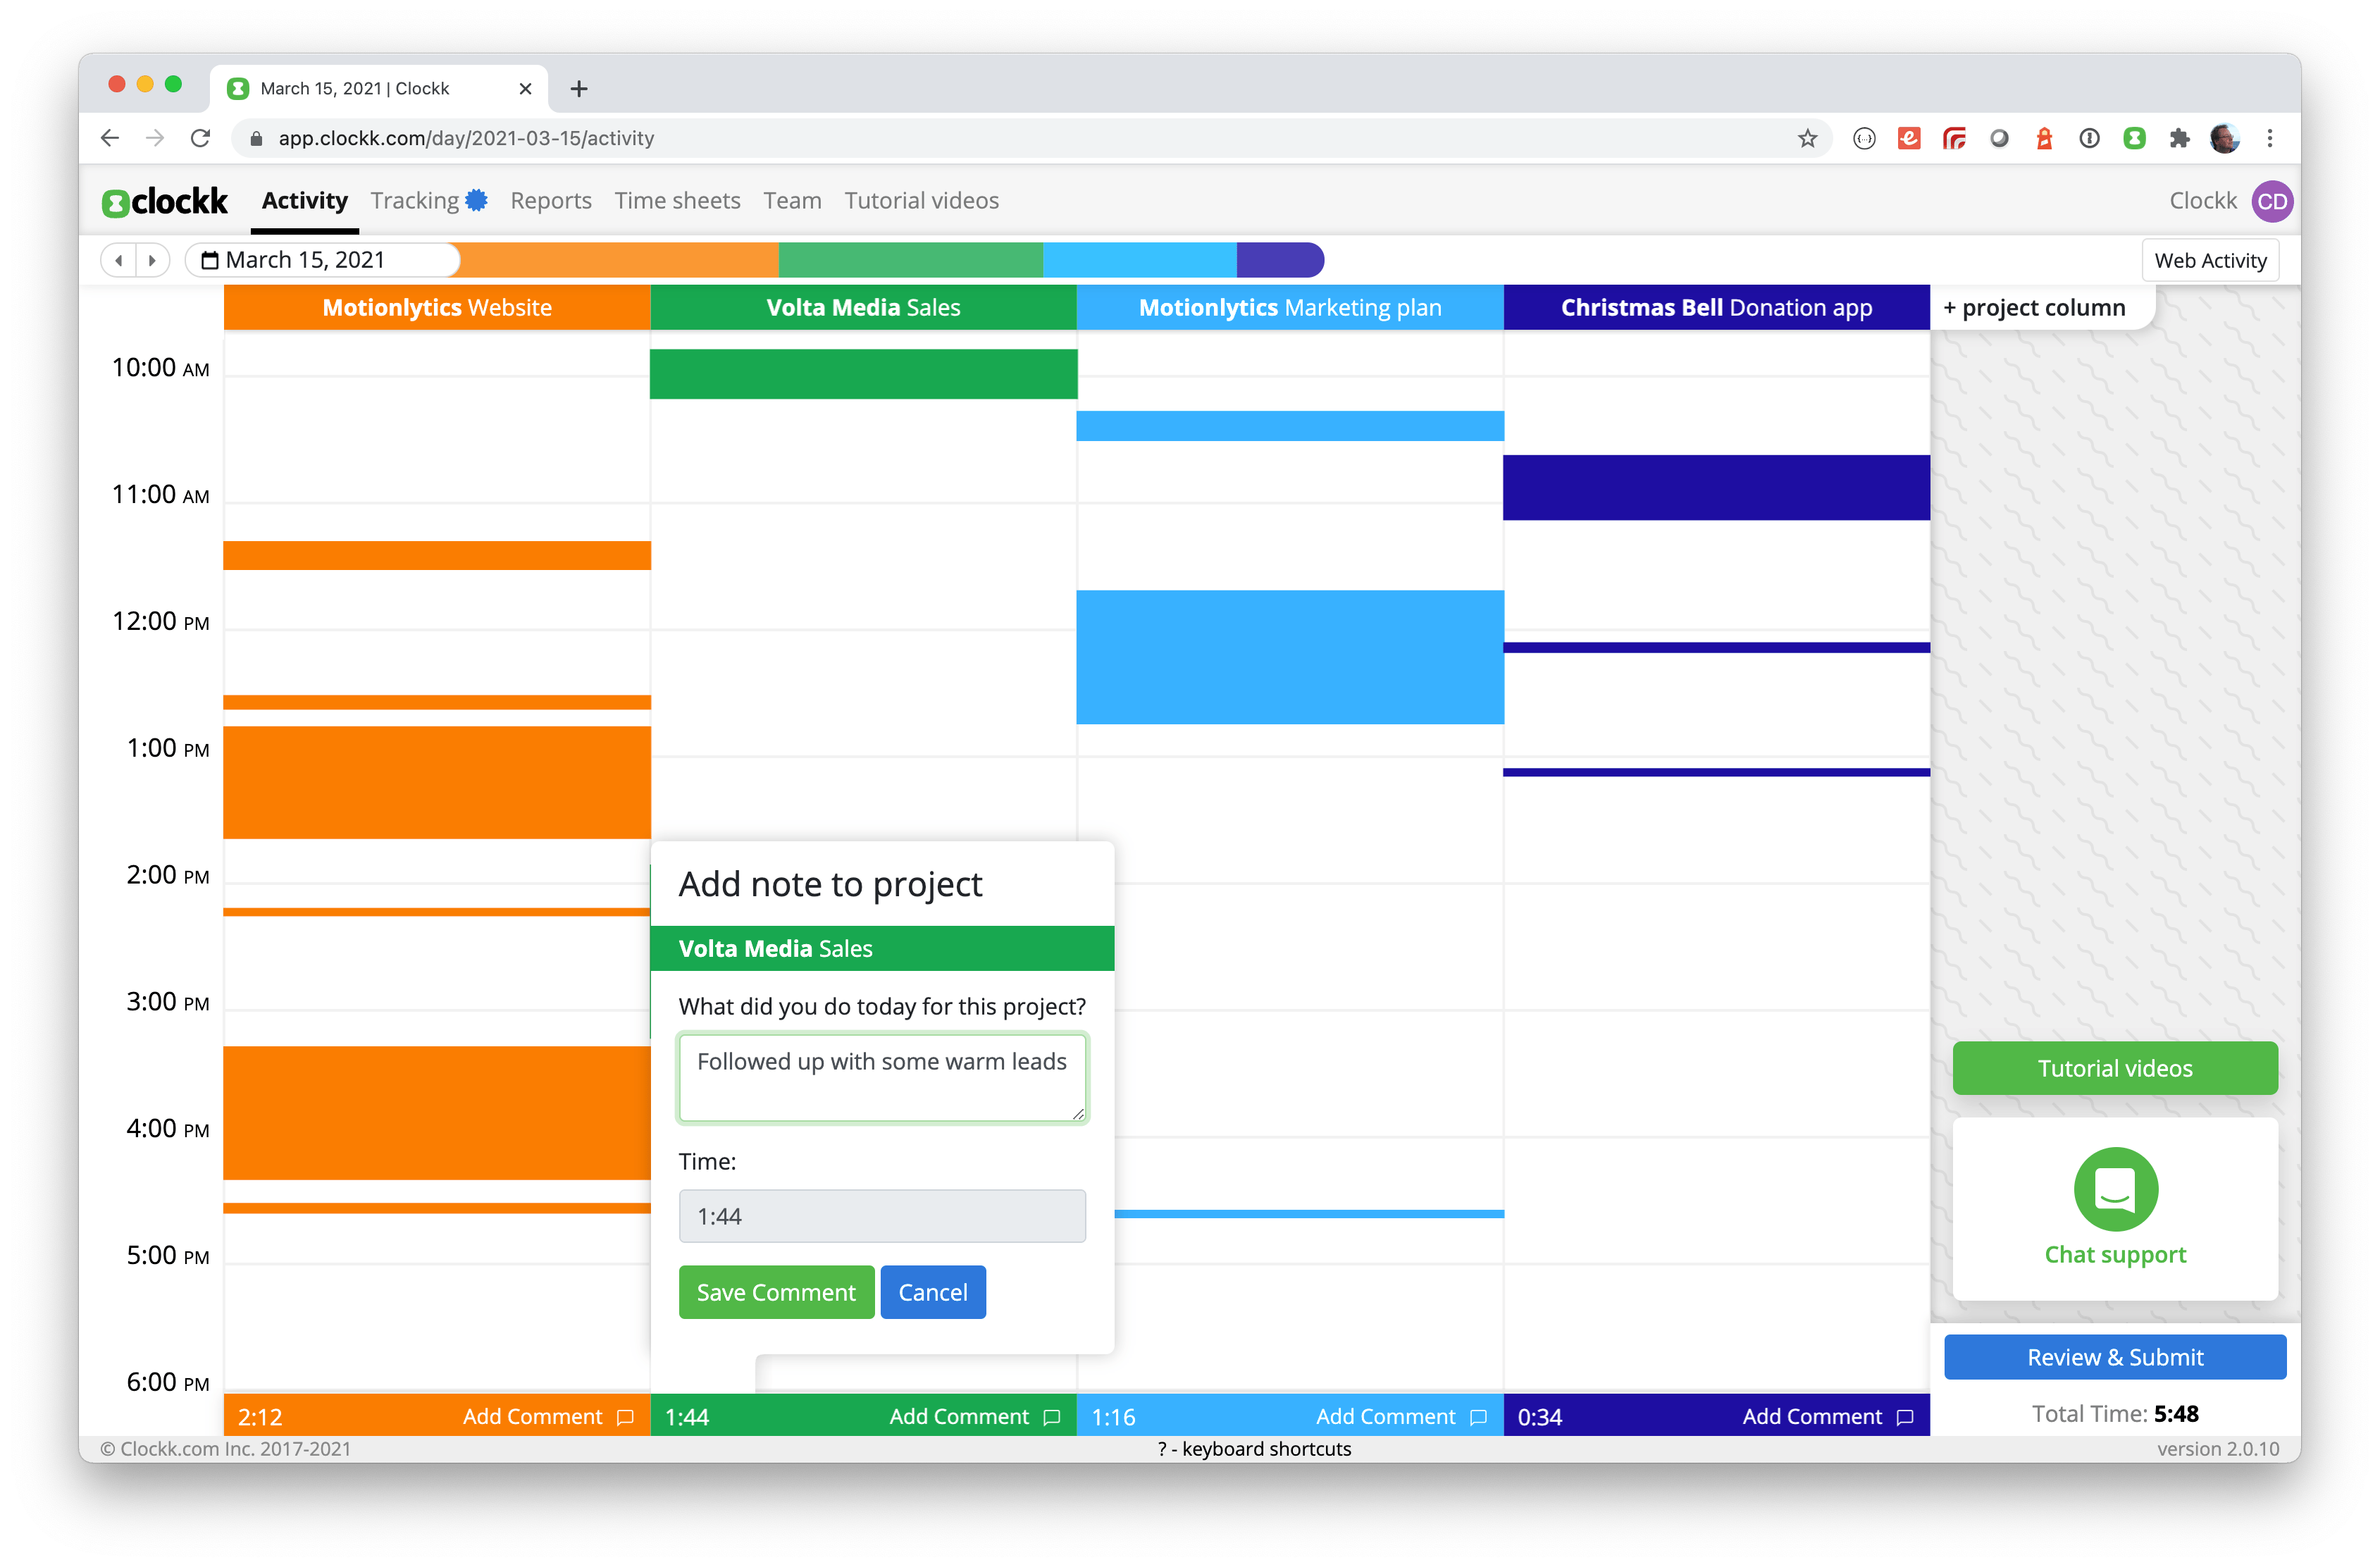This screenshot has height=1567, width=2380.
Task: Click the light blue segment of day progress bar
Action: tap(1140, 260)
